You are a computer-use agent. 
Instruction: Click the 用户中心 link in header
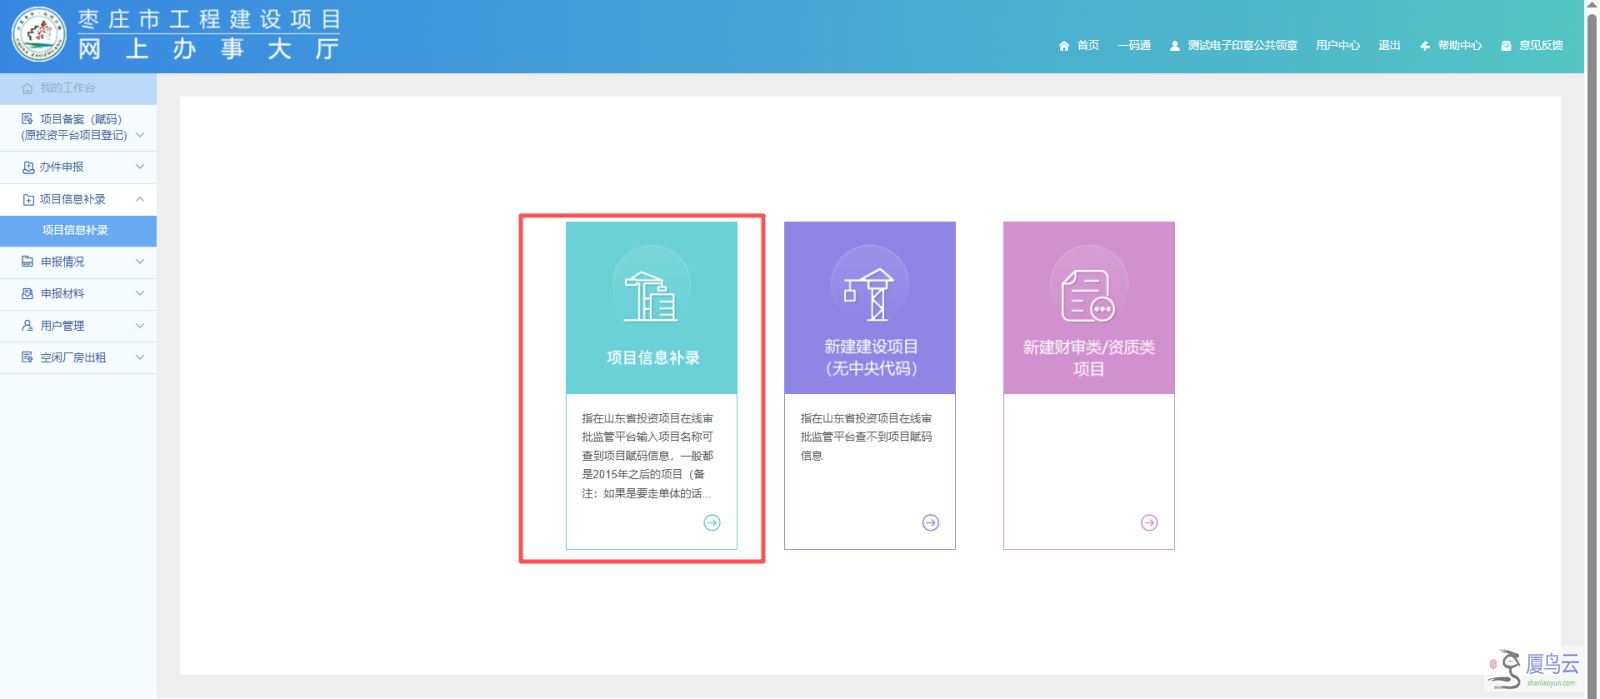[1337, 46]
